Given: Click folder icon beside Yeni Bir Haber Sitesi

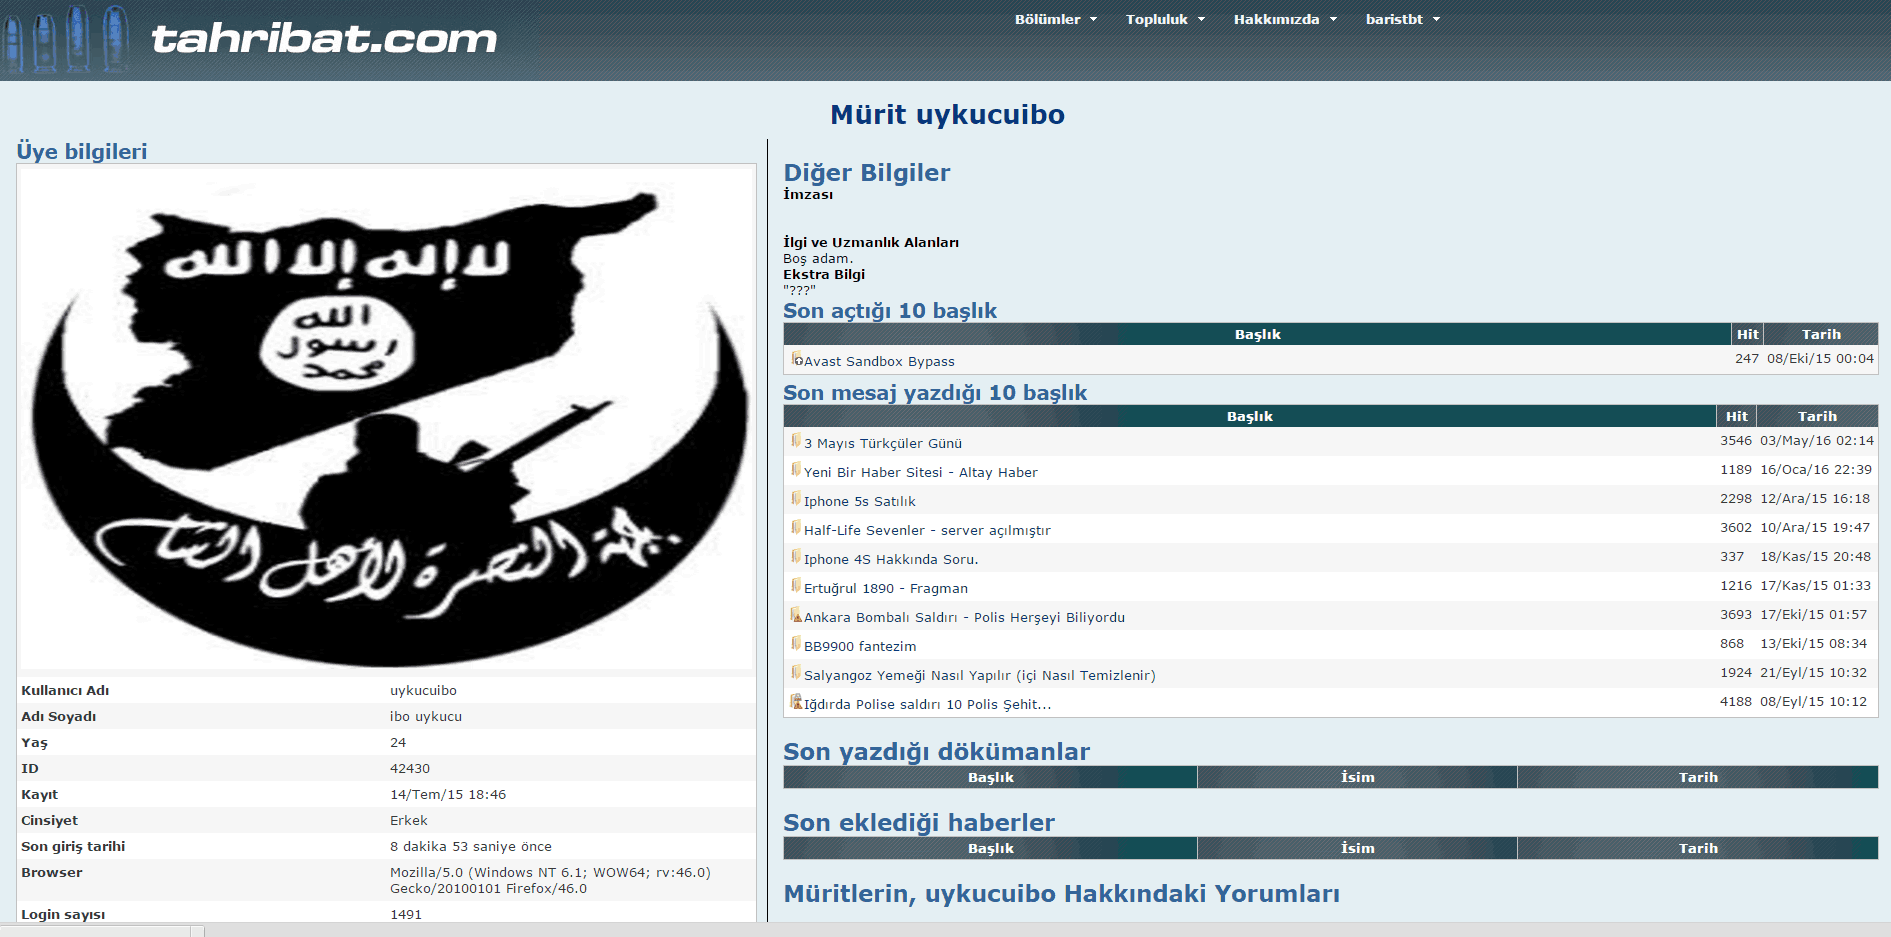Looking at the screenshot, I should 796,470.
